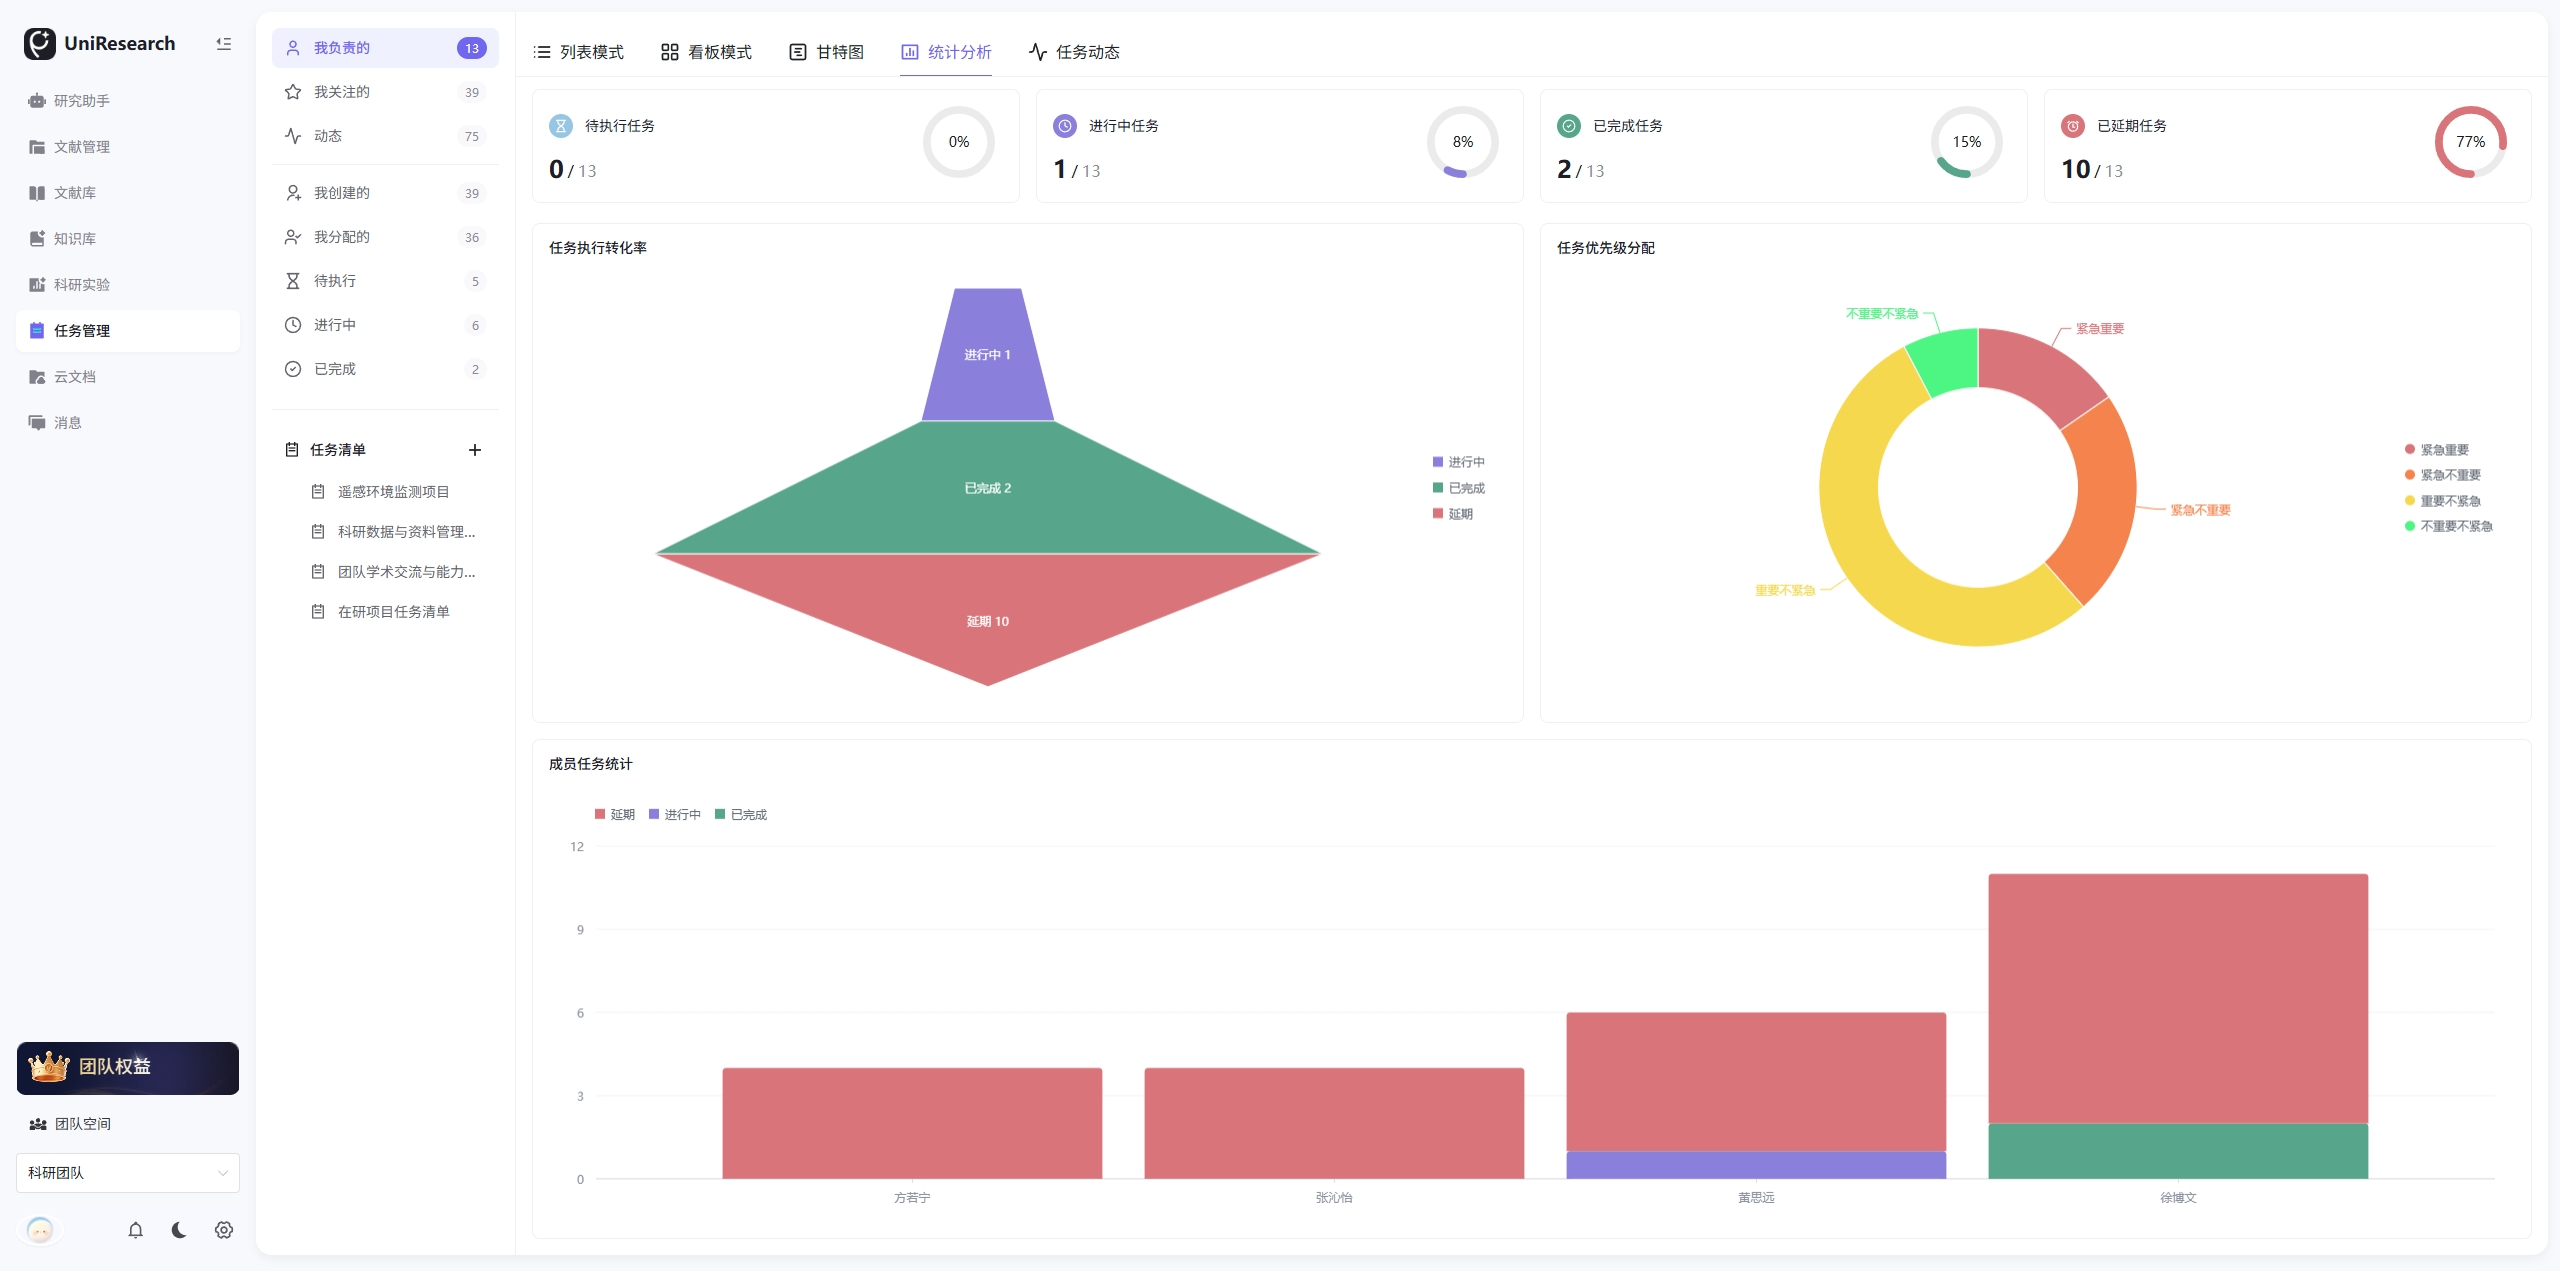Click the 已完成任务 check icon

[x=1569, y=126]
